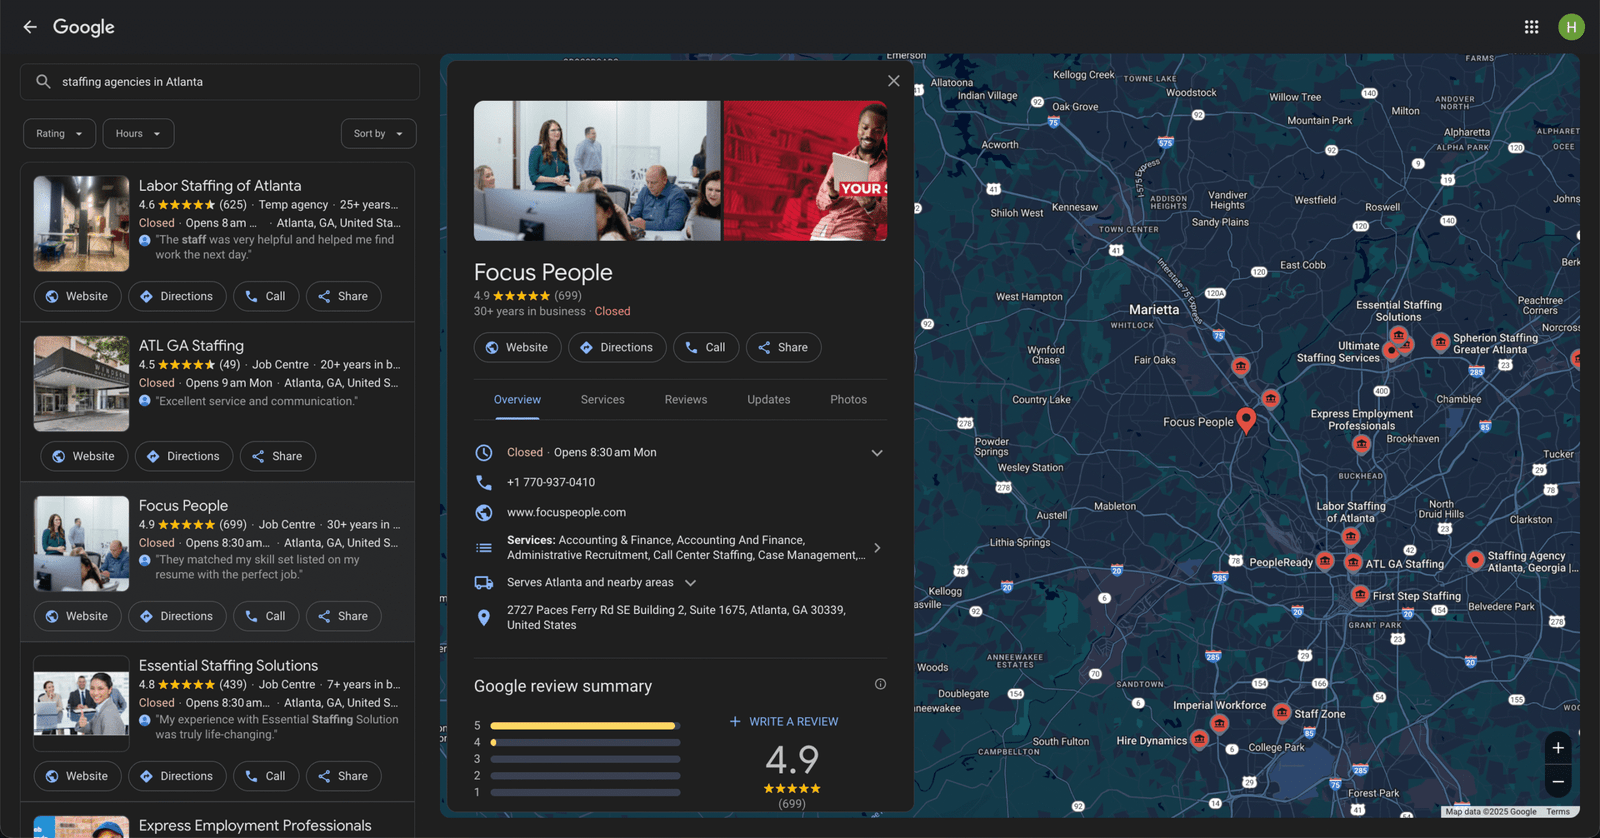Click the 5-star rating bar

pyautogui.click(x=585, y=726)
